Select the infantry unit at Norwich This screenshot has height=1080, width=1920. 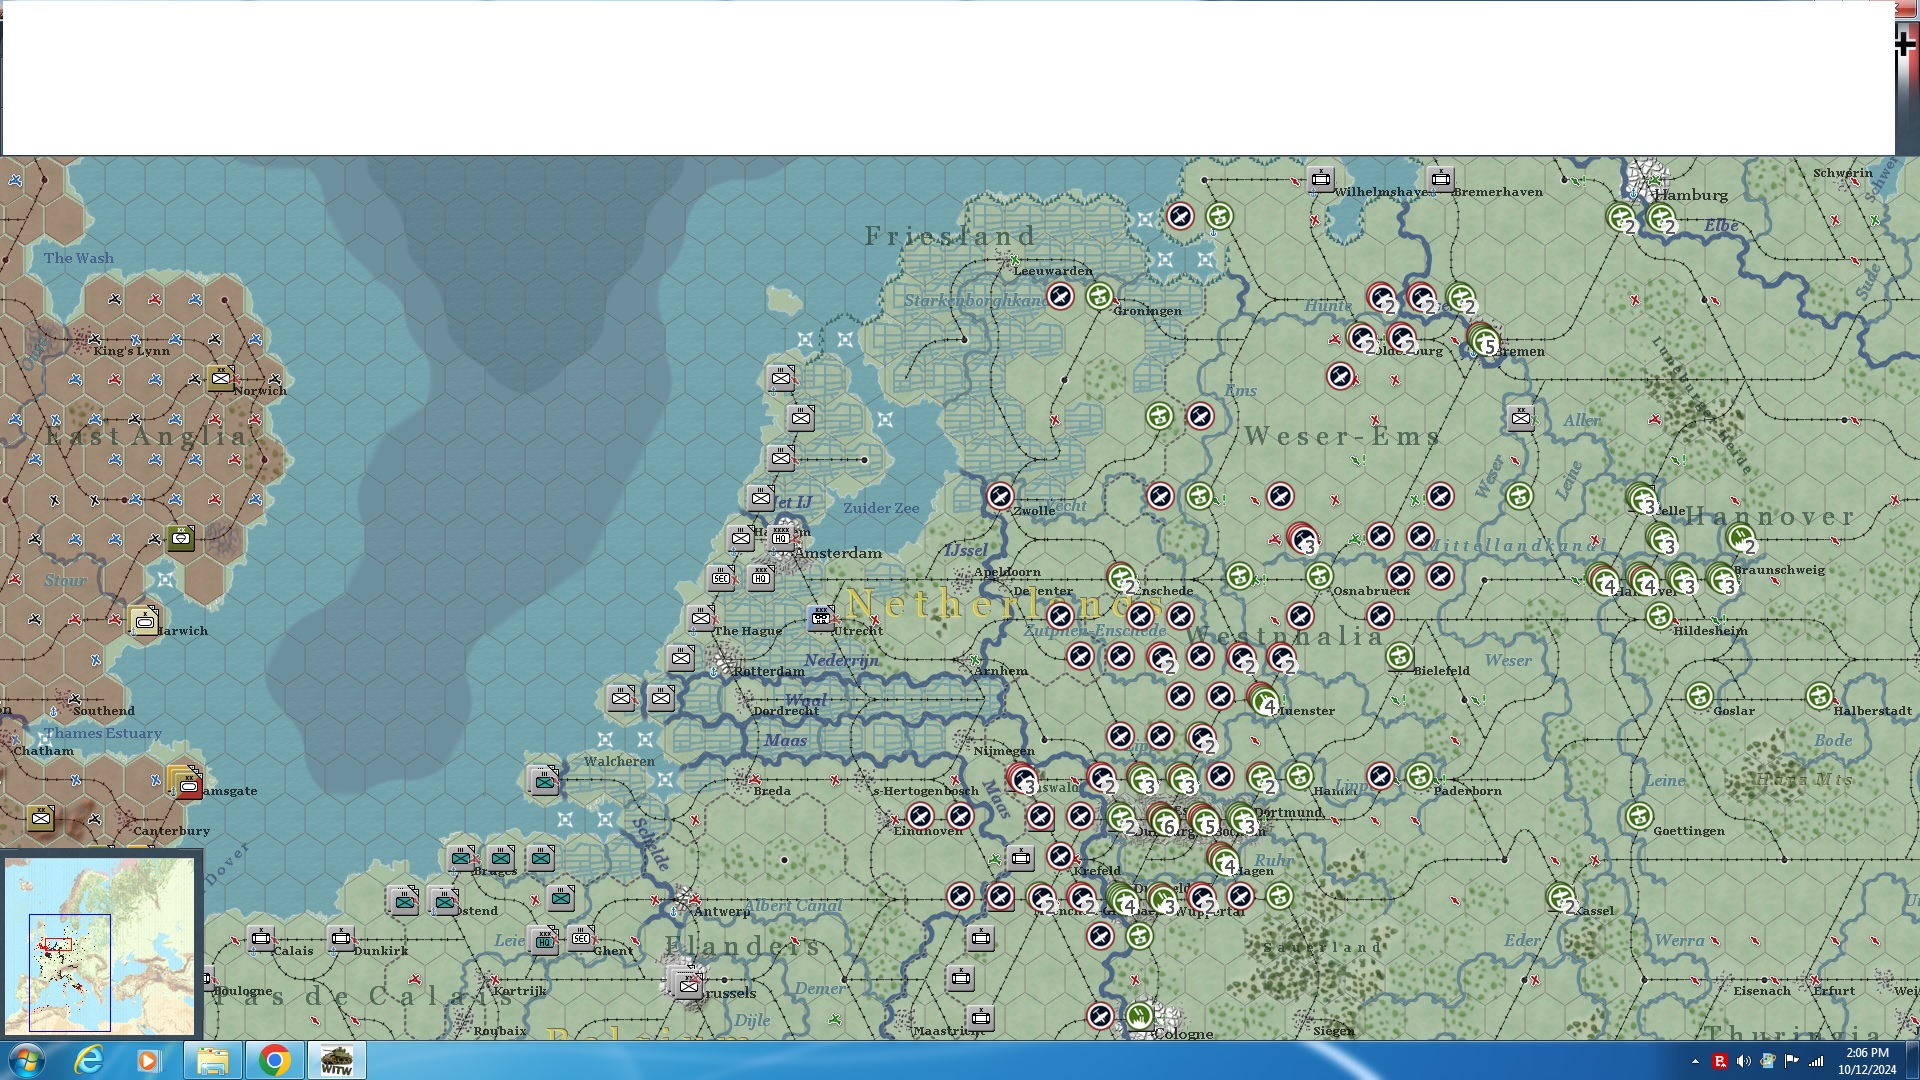coord(221,378)
